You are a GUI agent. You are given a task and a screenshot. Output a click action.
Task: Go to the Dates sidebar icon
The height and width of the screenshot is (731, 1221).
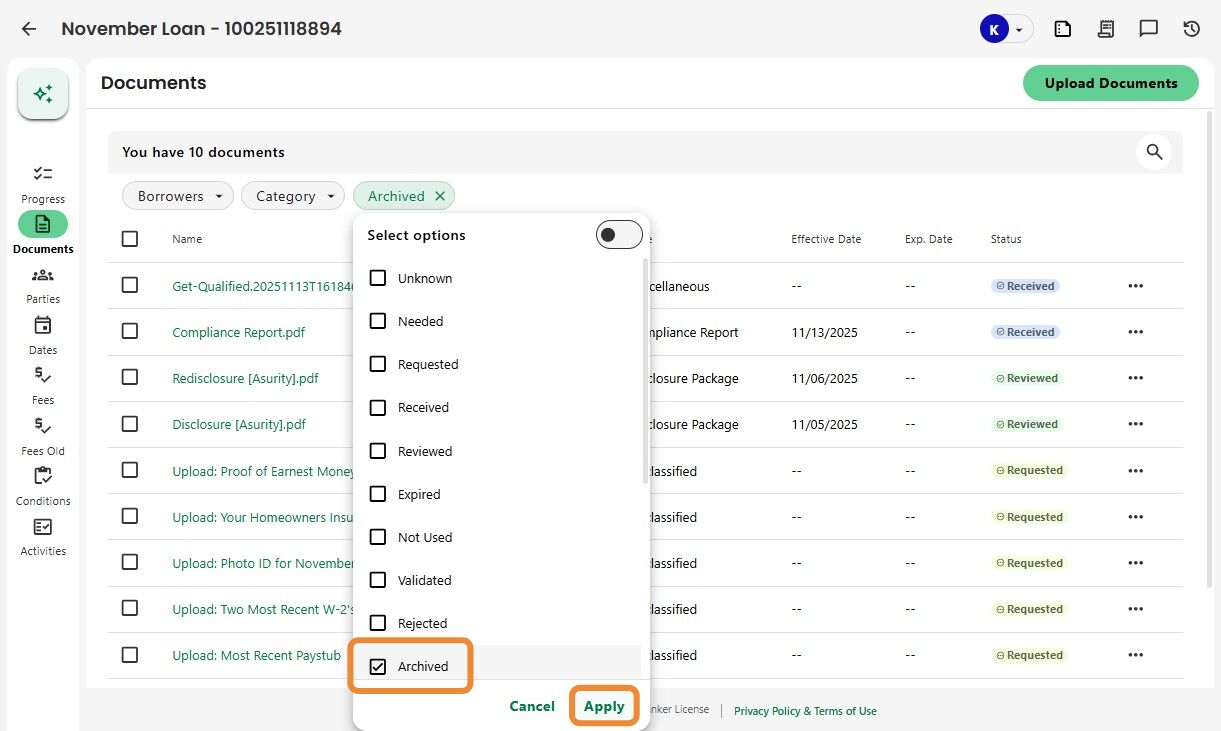tap(43, 326)
